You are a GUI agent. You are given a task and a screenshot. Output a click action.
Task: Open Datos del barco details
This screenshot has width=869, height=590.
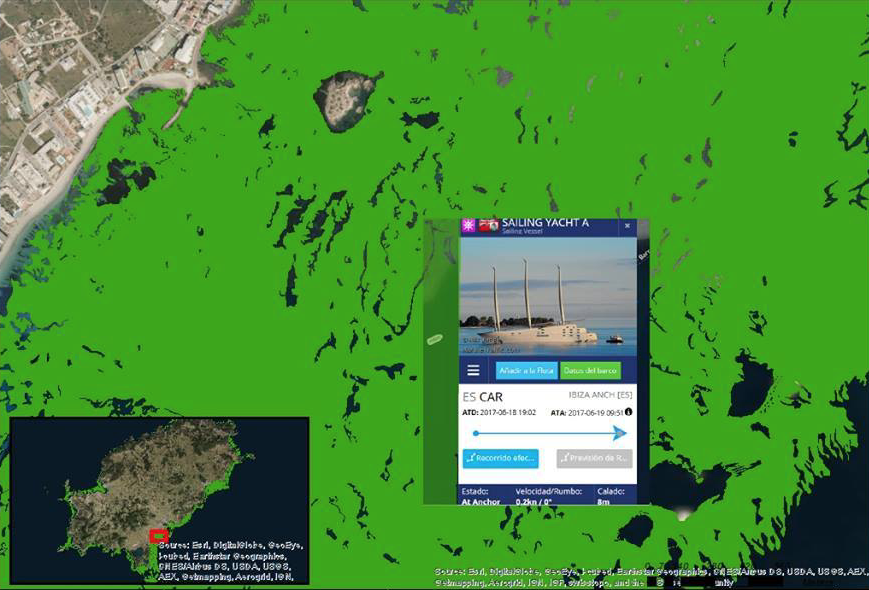click(590, 370)
